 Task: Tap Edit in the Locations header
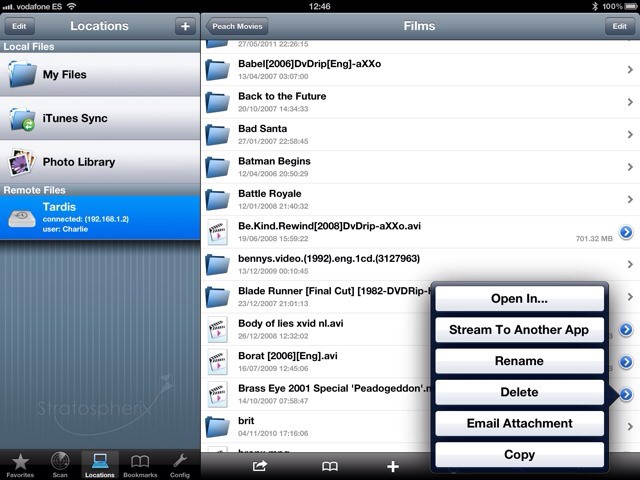pyautogui.click(x=19, y=26)
